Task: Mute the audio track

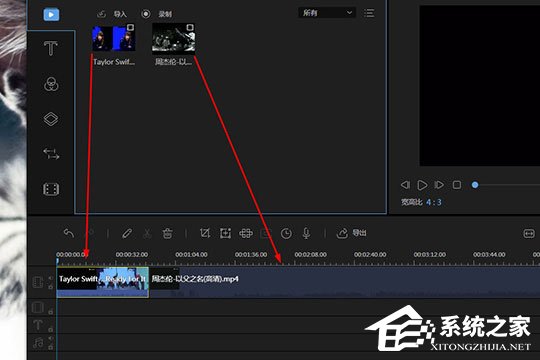Action: pos(51,338)
